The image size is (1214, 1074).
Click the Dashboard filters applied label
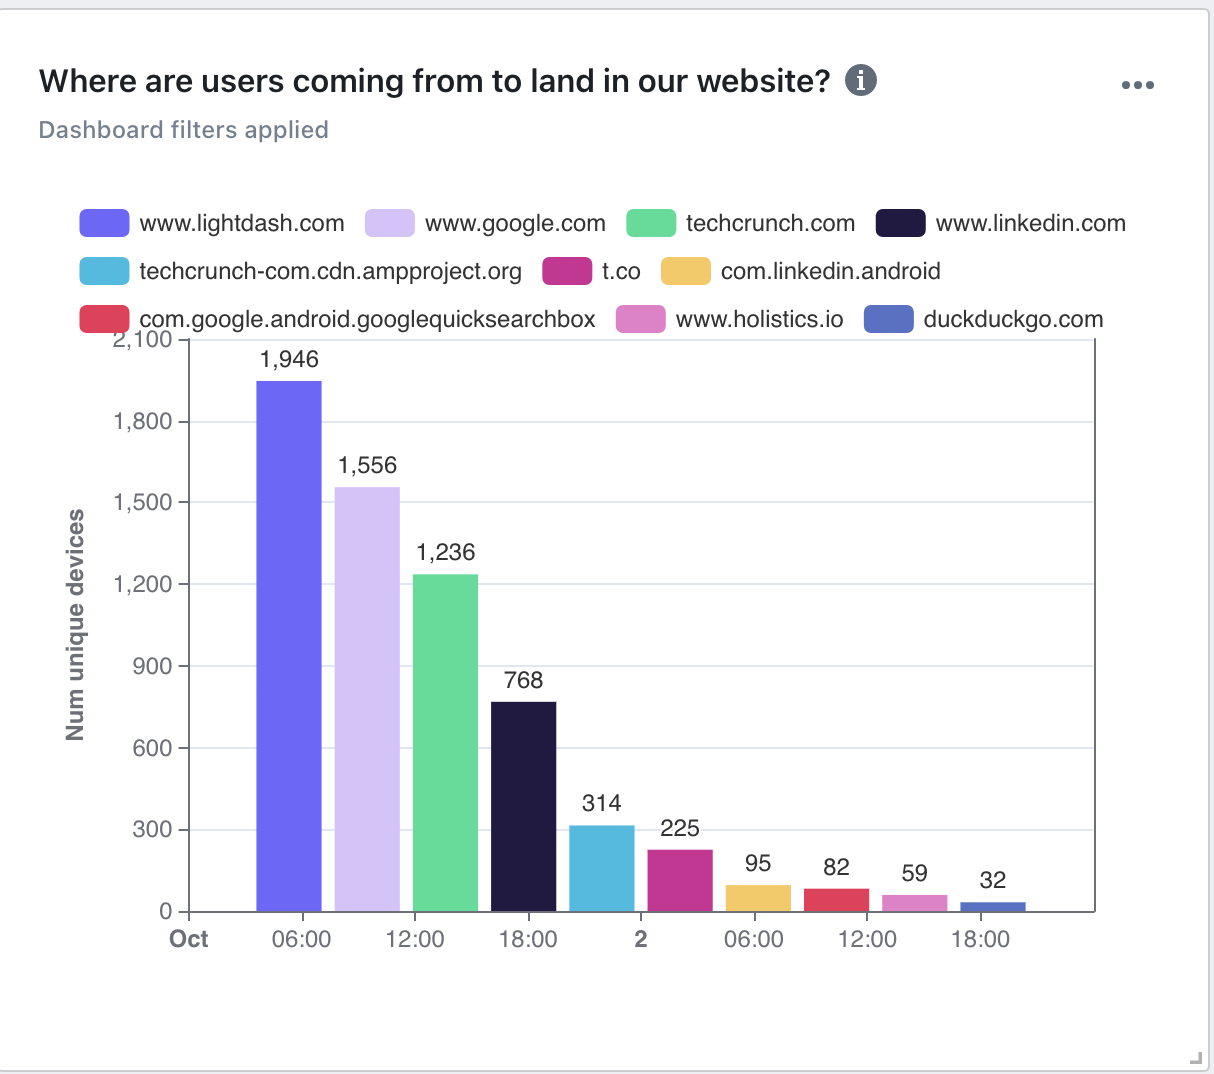[x=184, y=130]
